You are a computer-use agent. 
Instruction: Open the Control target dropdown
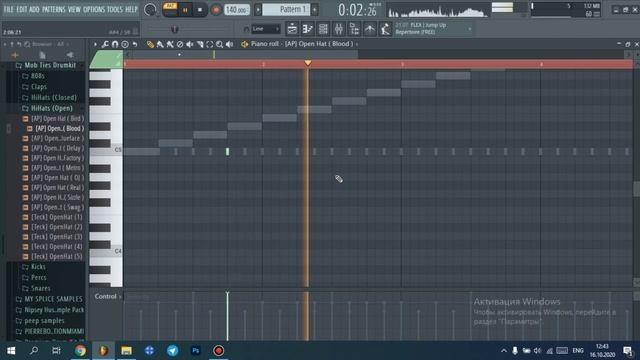click(108, 296)
